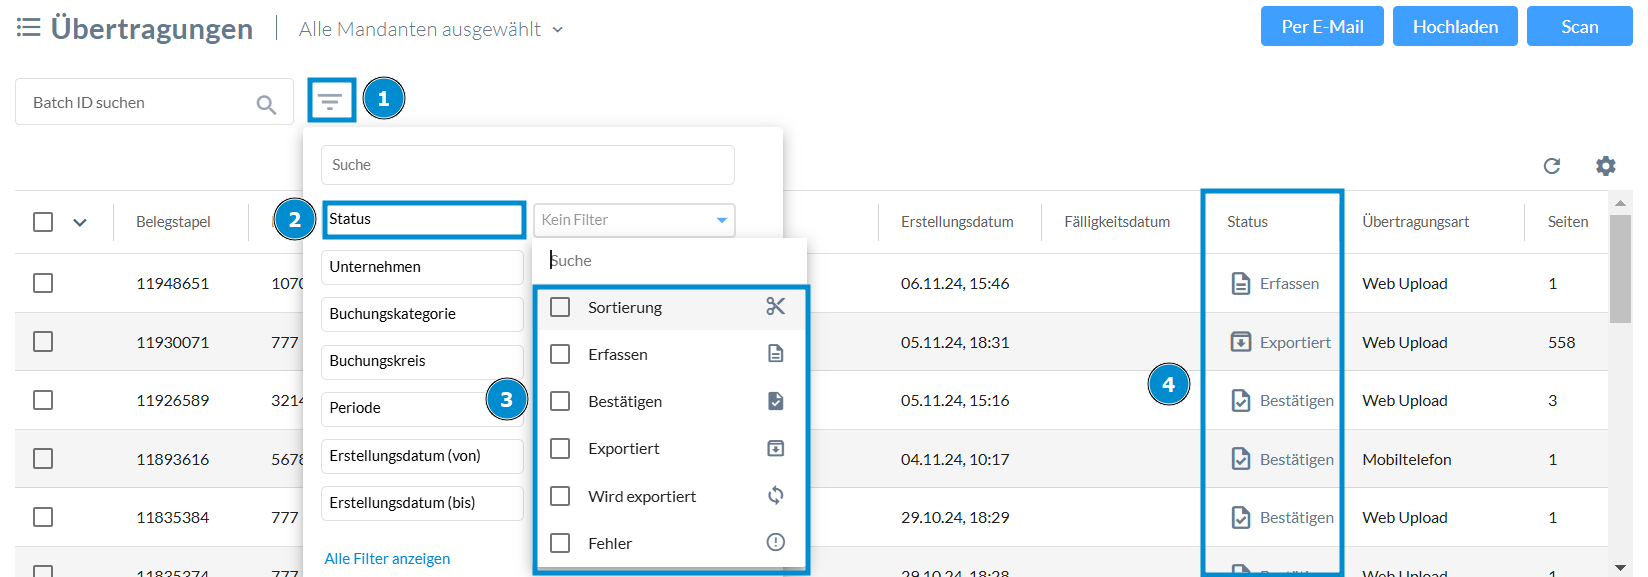
Task: Select the checkbox for row 11948651
Action: 43,283
